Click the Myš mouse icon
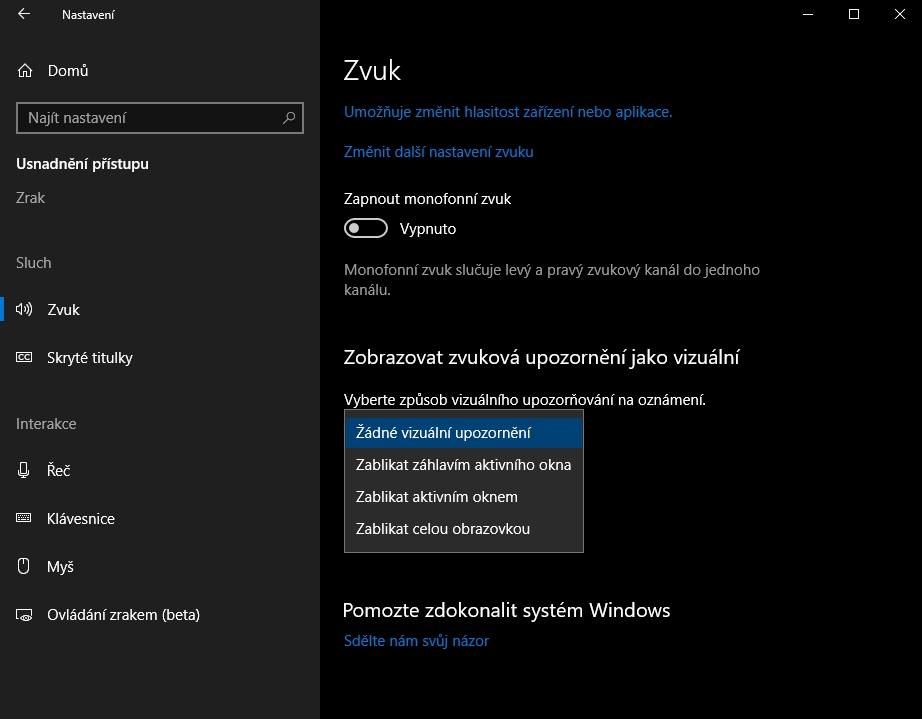 [x=25, y=567]
